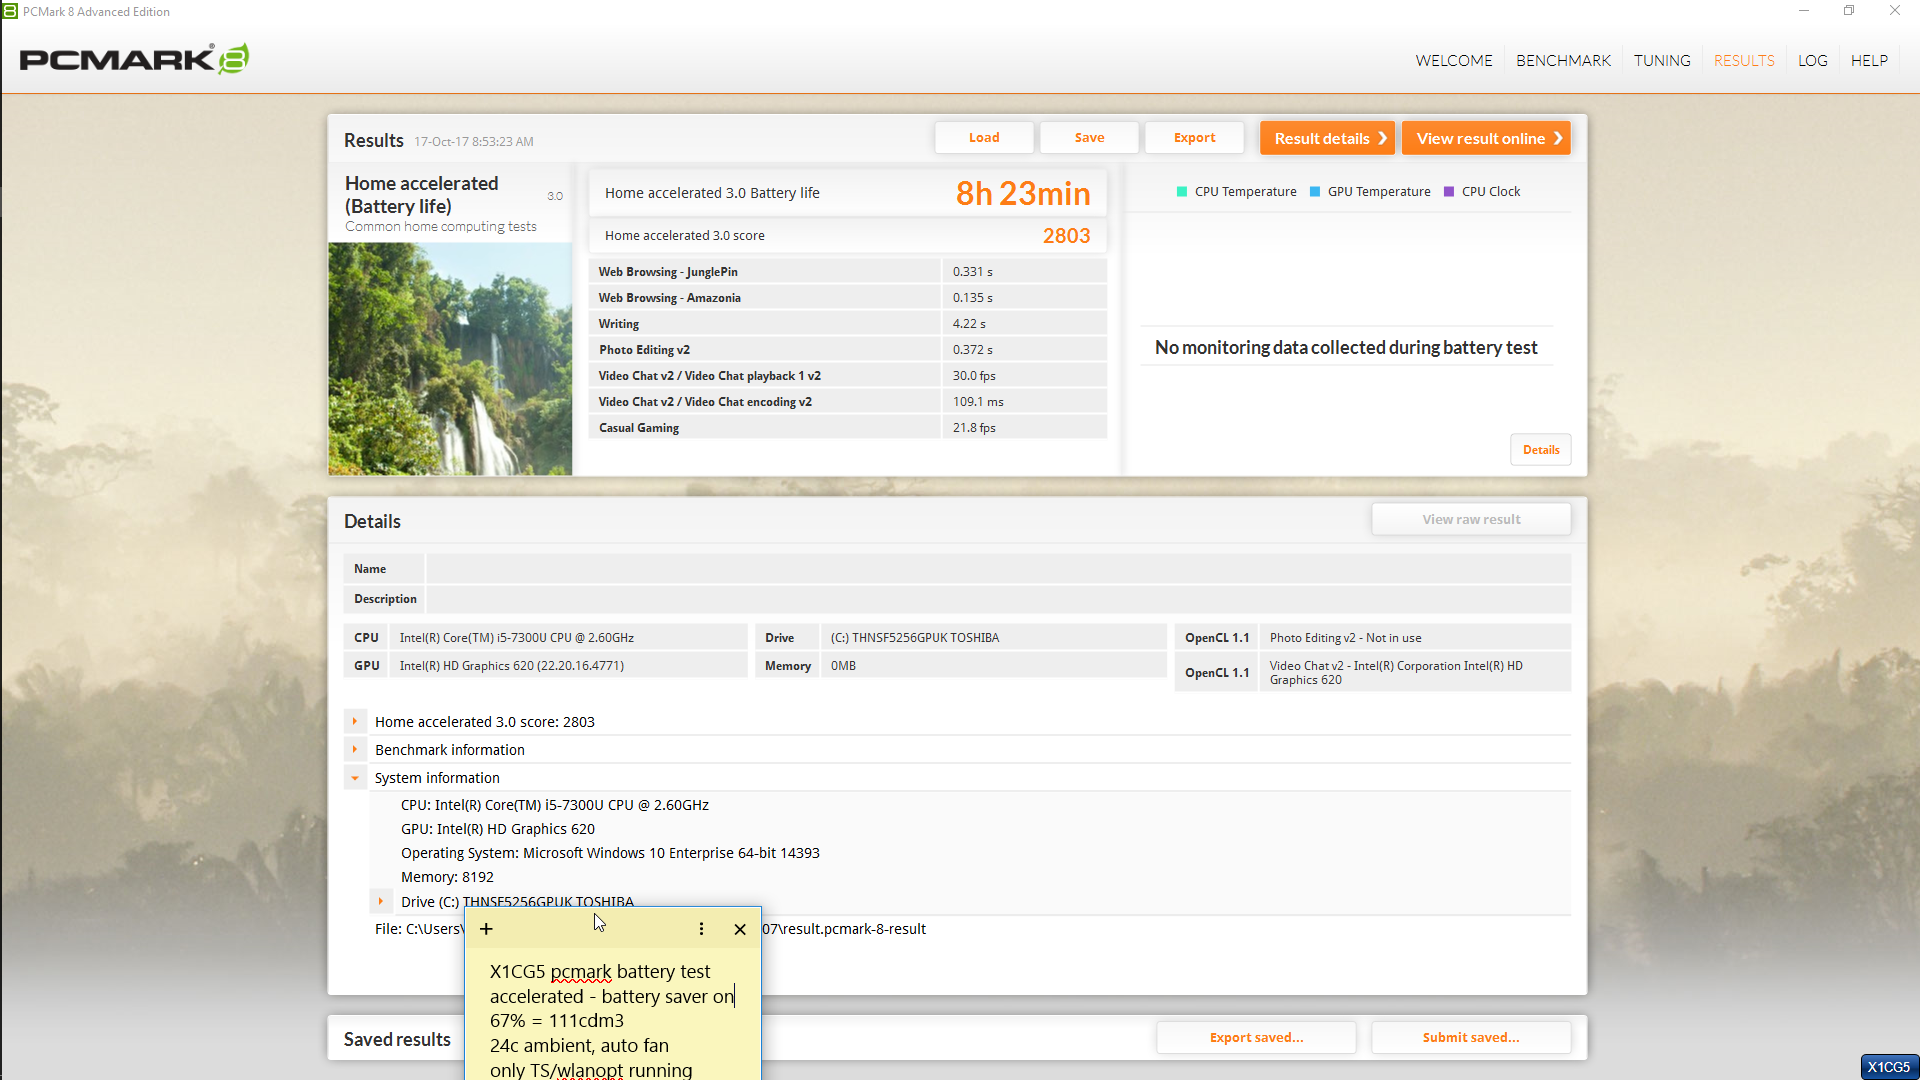Select the Web Browsing - Amazonia row
Screen dimensions: 1920x1080
(848, 297)
